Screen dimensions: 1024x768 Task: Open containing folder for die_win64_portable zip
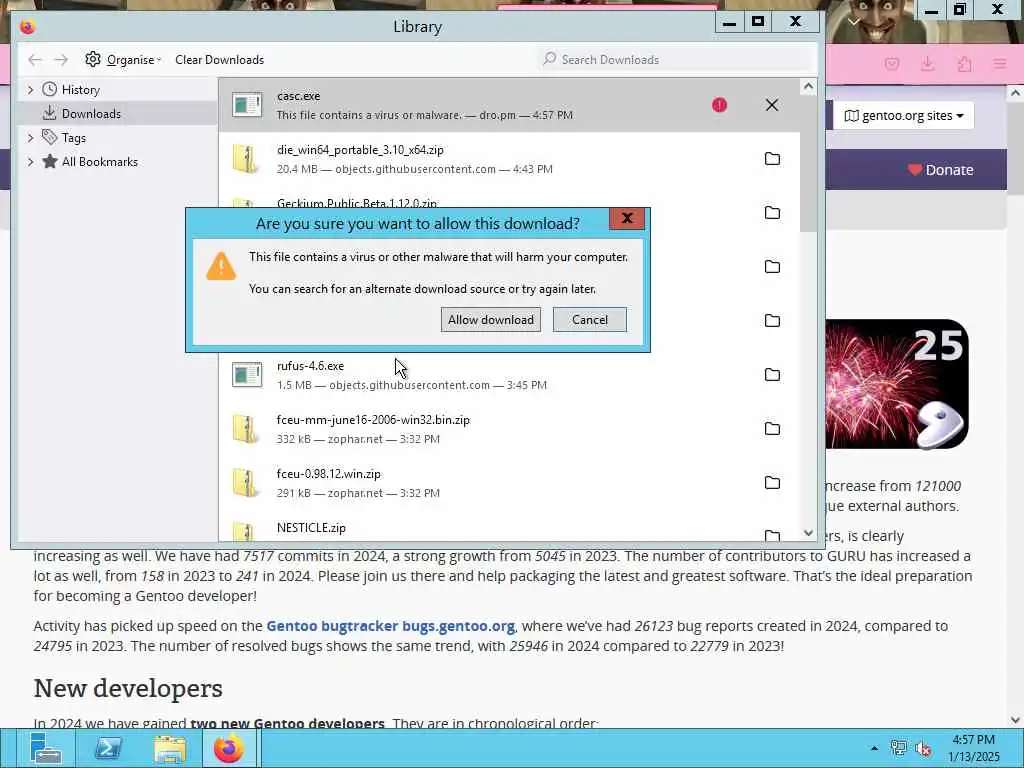772,159
